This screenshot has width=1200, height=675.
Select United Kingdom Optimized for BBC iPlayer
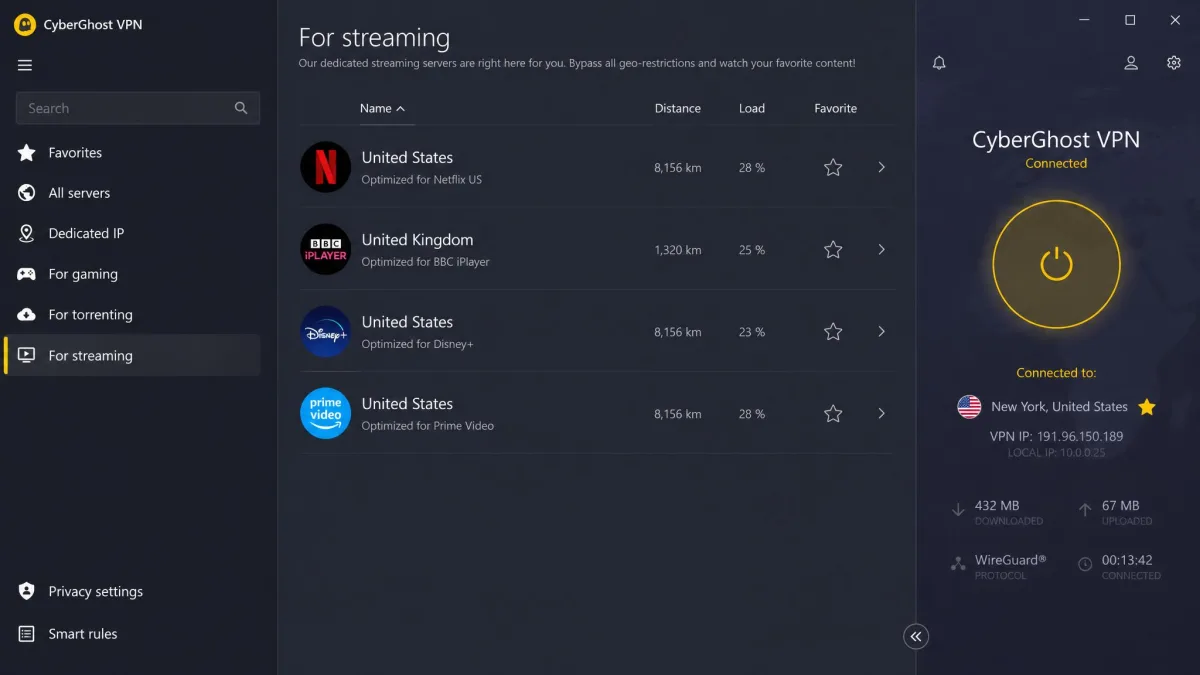point(596,250)
